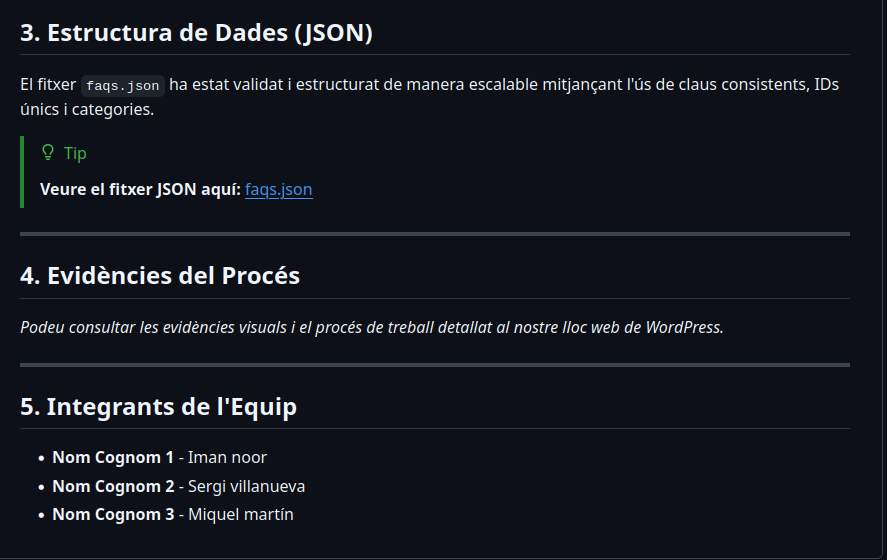The height and width of the screenshot is (560, 887).
Task: Click the lightbulb Tip icon
Action: tap(47, 153)
